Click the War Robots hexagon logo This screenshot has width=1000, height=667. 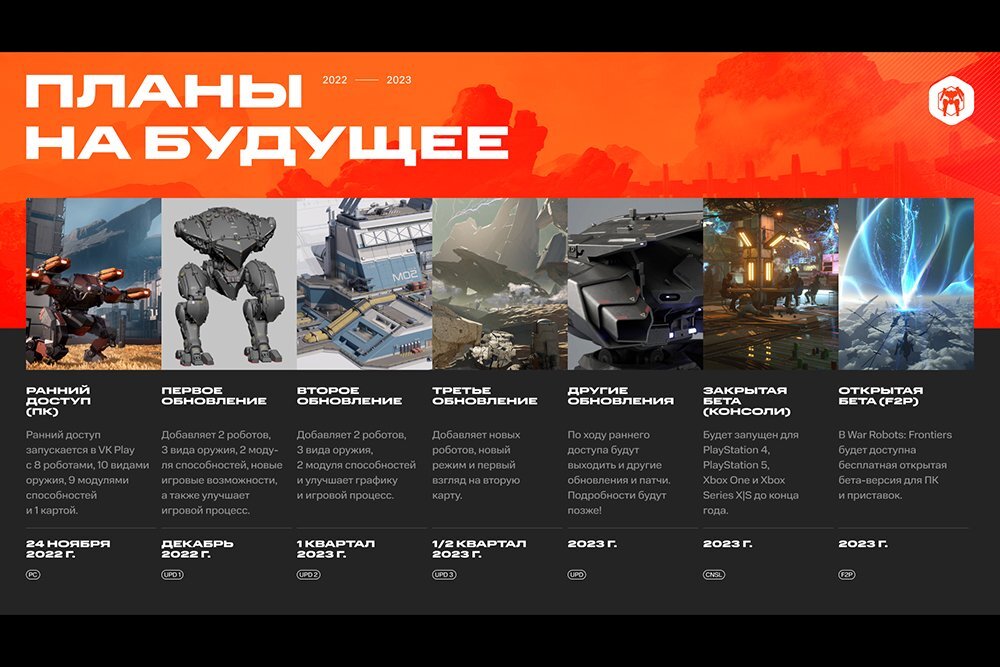[951, 100]
